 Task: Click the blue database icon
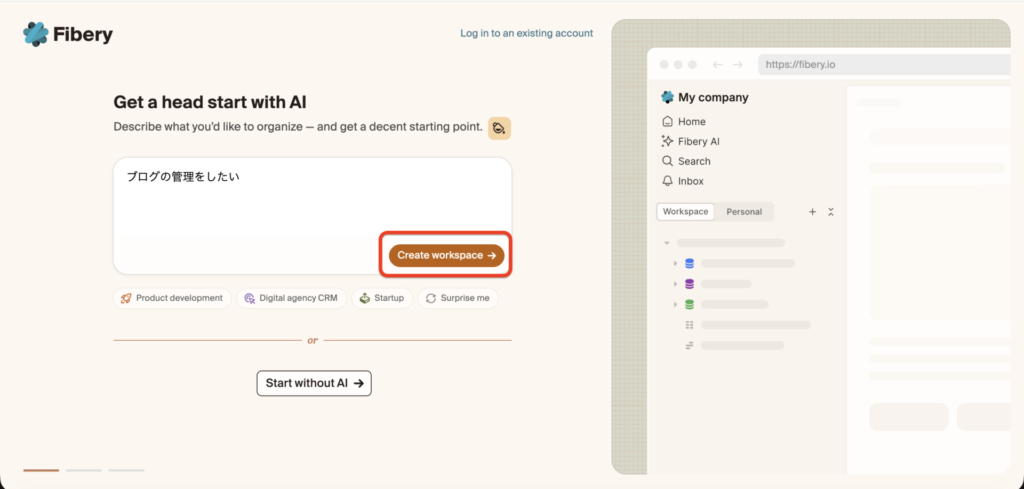pyautogui.click(x=689, y=264)
